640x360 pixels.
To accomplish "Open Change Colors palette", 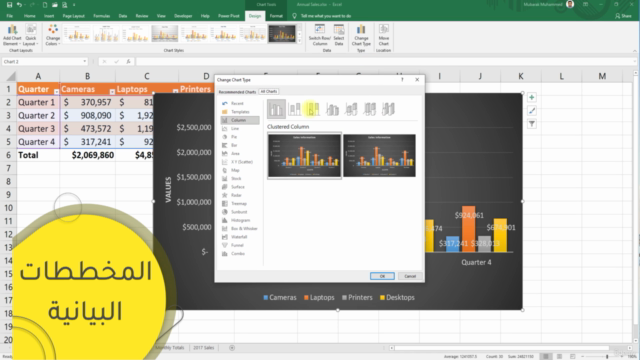I will 53,35.
